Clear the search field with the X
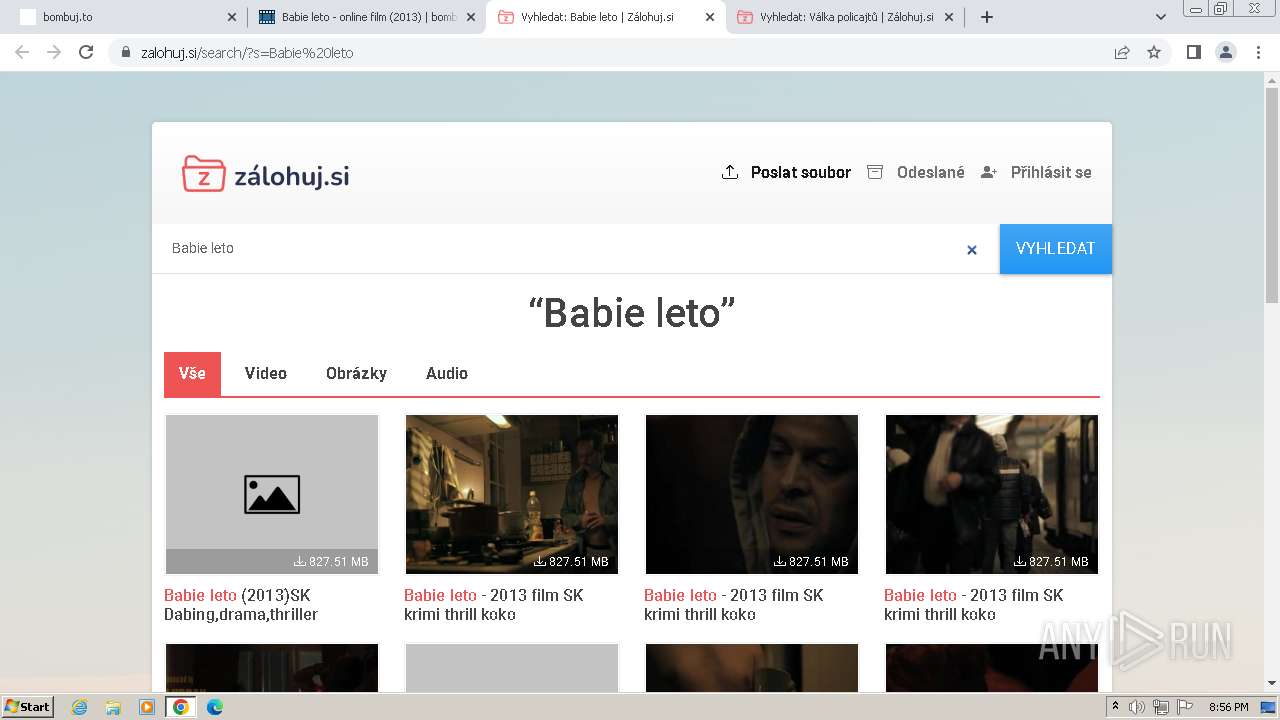Image resolution: width=1280 pixels, height=720 pixels. click(971, 250)
